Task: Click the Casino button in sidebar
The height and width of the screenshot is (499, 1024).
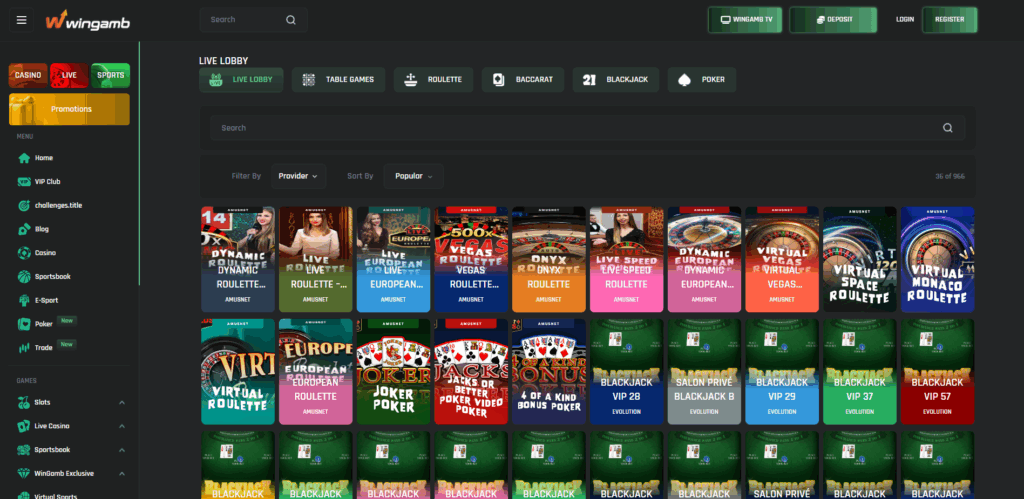Action: click(28, 75)
